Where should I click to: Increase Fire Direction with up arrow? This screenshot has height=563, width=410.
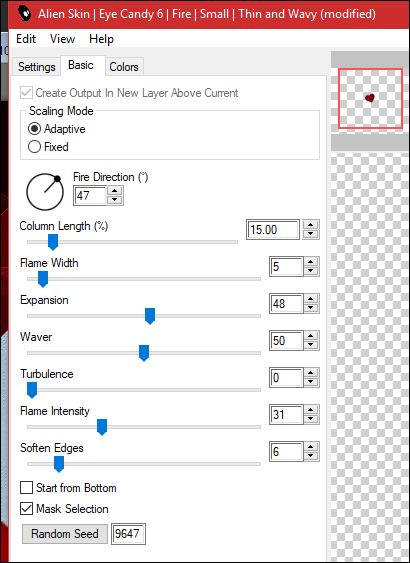coord(115,191)
